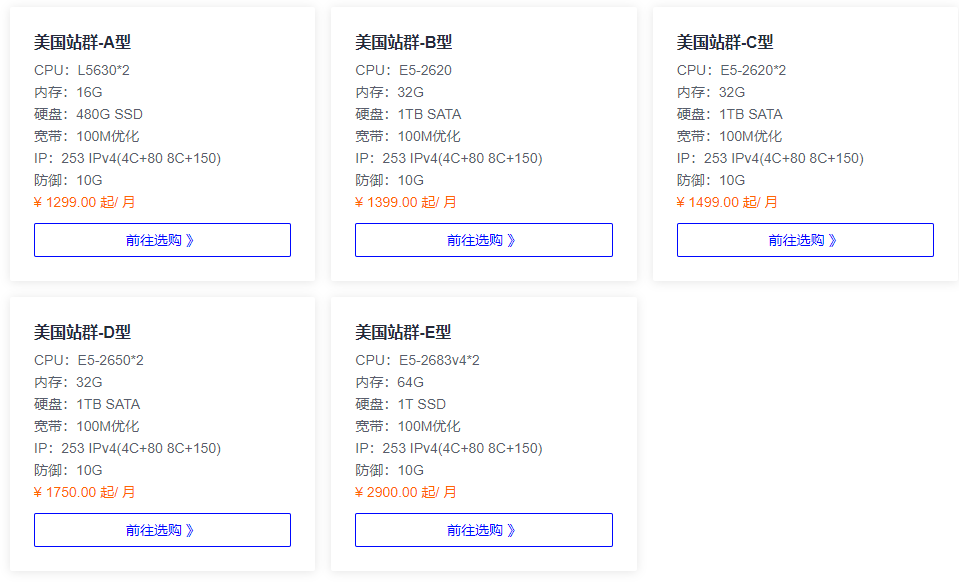Screen dimensions: 959x587
Task: Click the 美国站群-D型 heading text
Action: point(82,332)
